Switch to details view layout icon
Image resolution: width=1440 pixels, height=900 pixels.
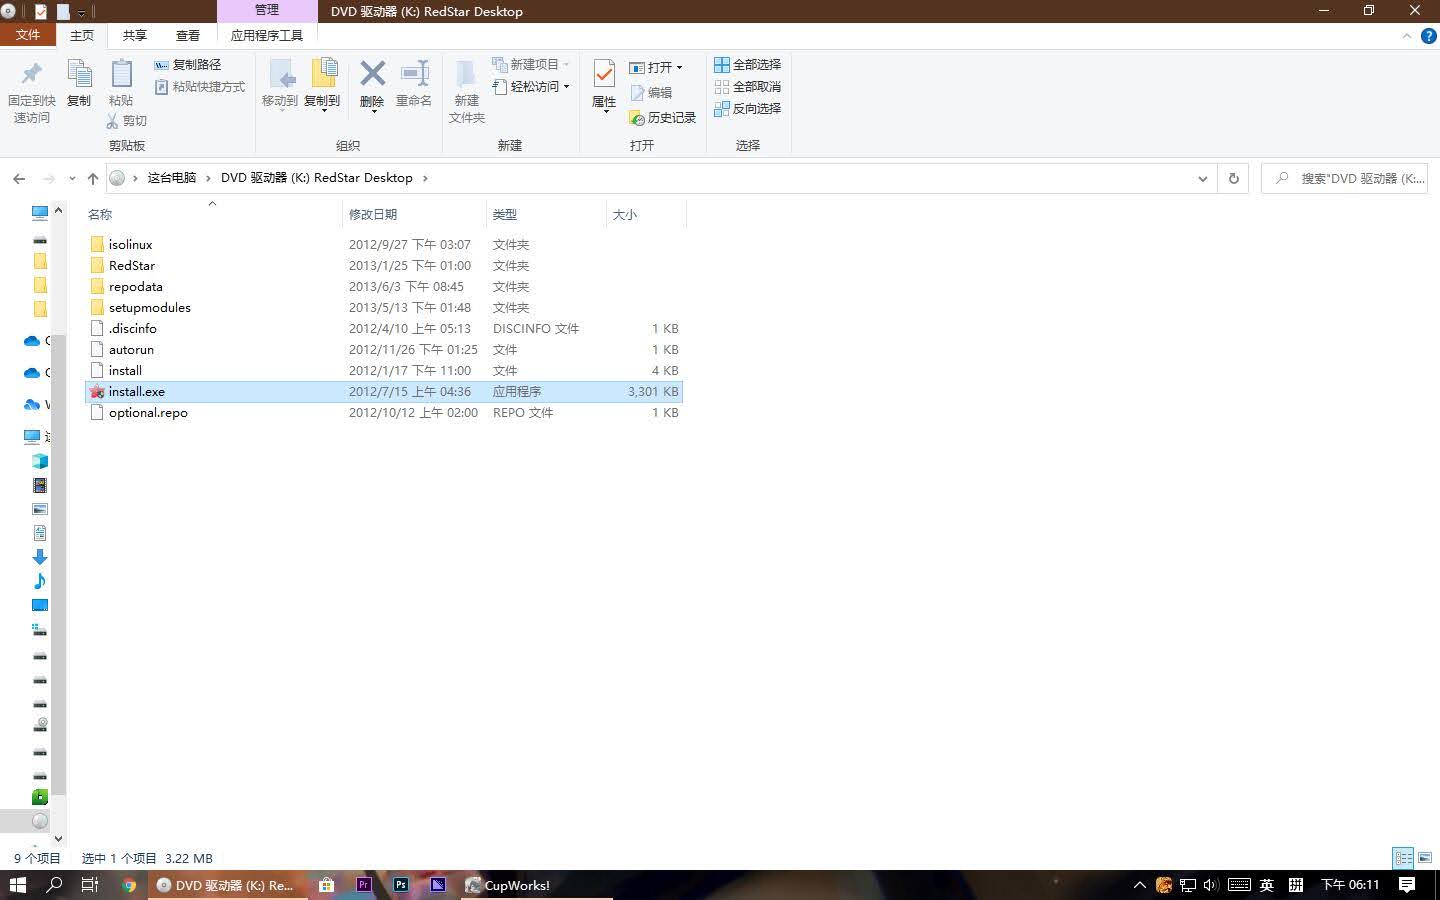(x=1403, y=858)
